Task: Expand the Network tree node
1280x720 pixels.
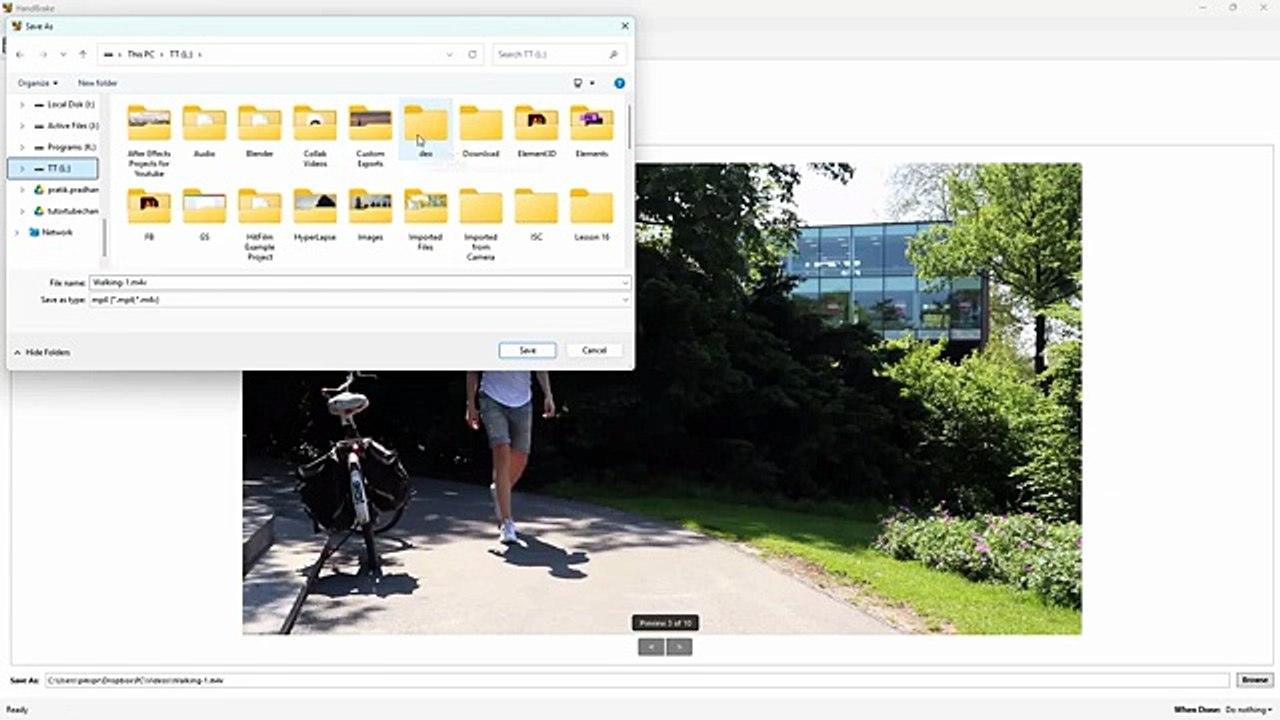Action: 16,232
